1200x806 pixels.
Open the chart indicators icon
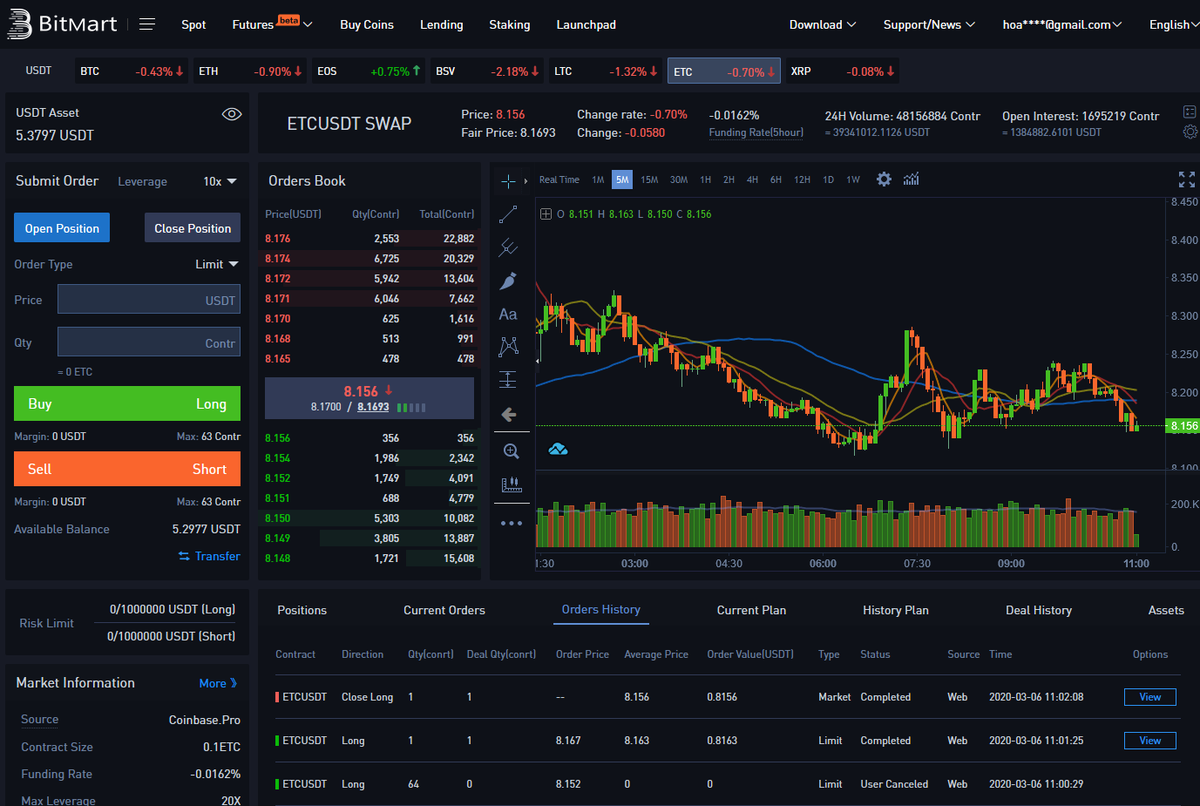911,179
